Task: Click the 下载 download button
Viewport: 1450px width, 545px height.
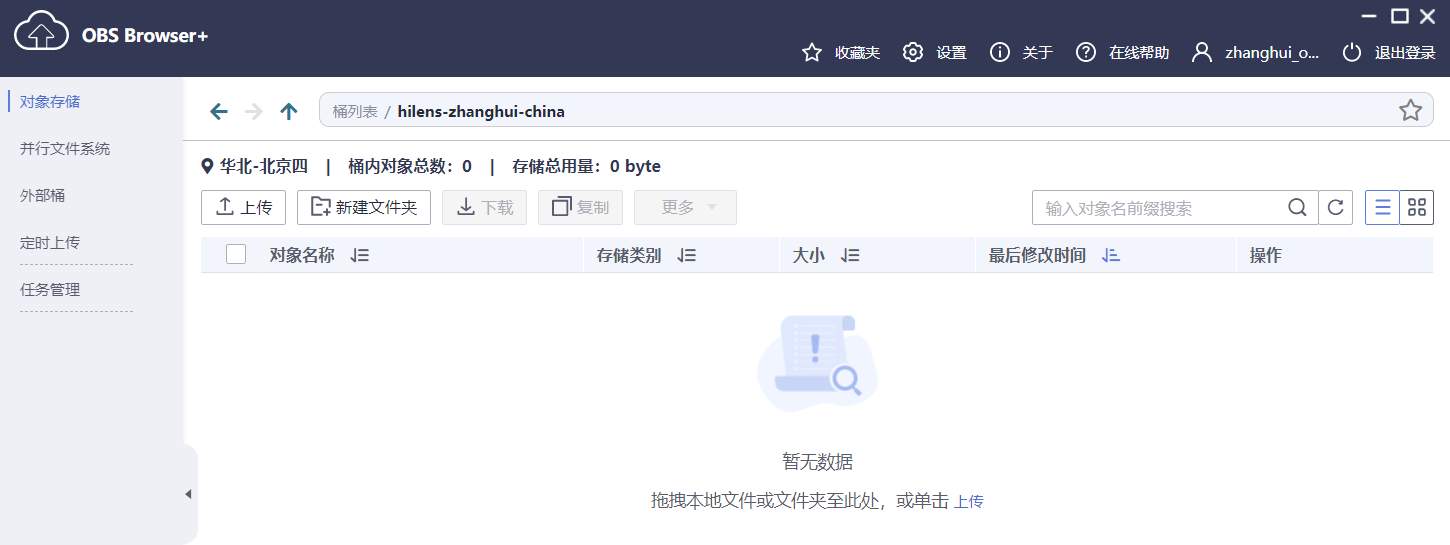Action: tap(485, 207)
